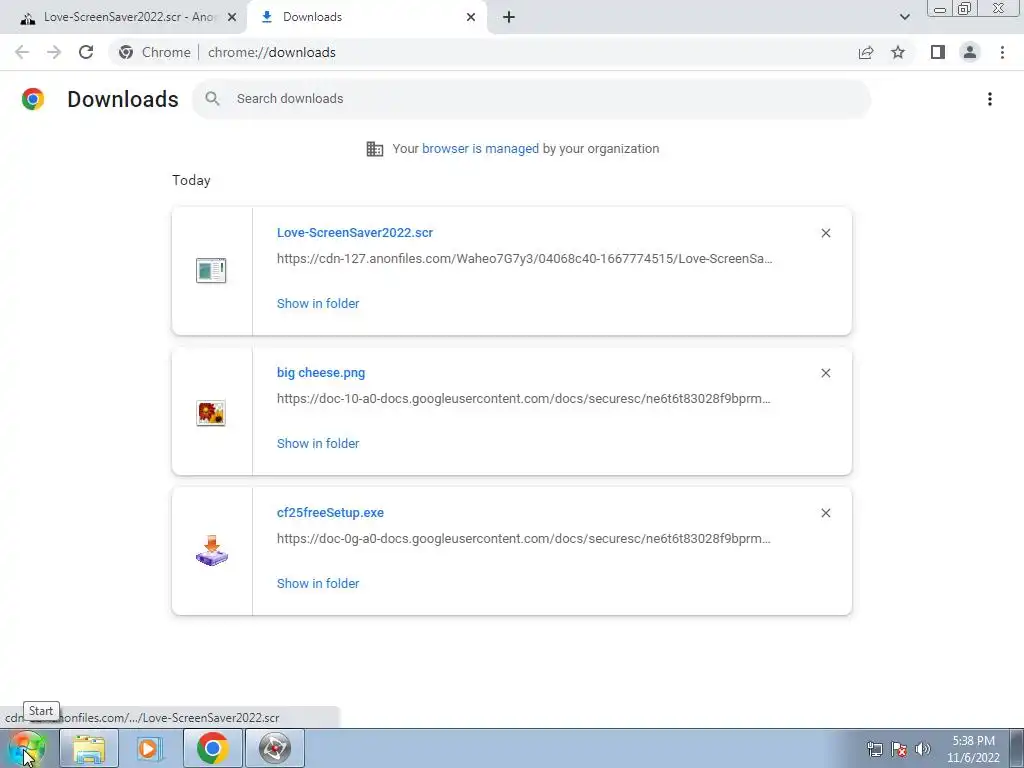Click the doc-0g-a0 googleusercontent URL of cf25freeSetup.exe
The height and width of the screenshot is (768, 1024).
point(524,539)
